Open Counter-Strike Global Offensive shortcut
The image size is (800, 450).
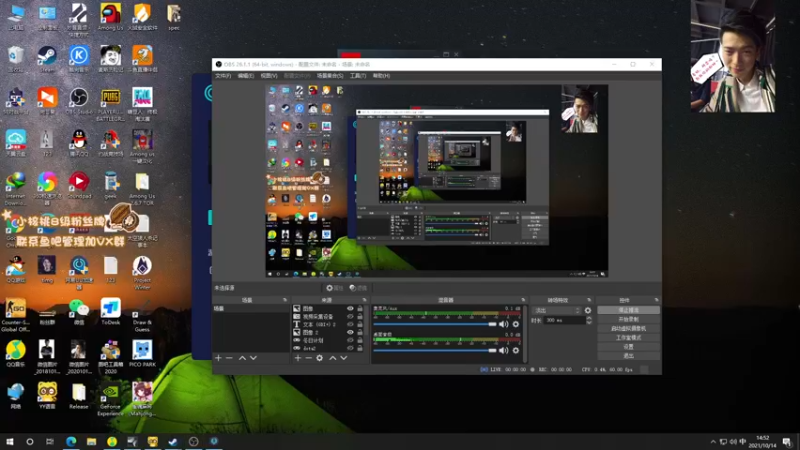point(15,315)
